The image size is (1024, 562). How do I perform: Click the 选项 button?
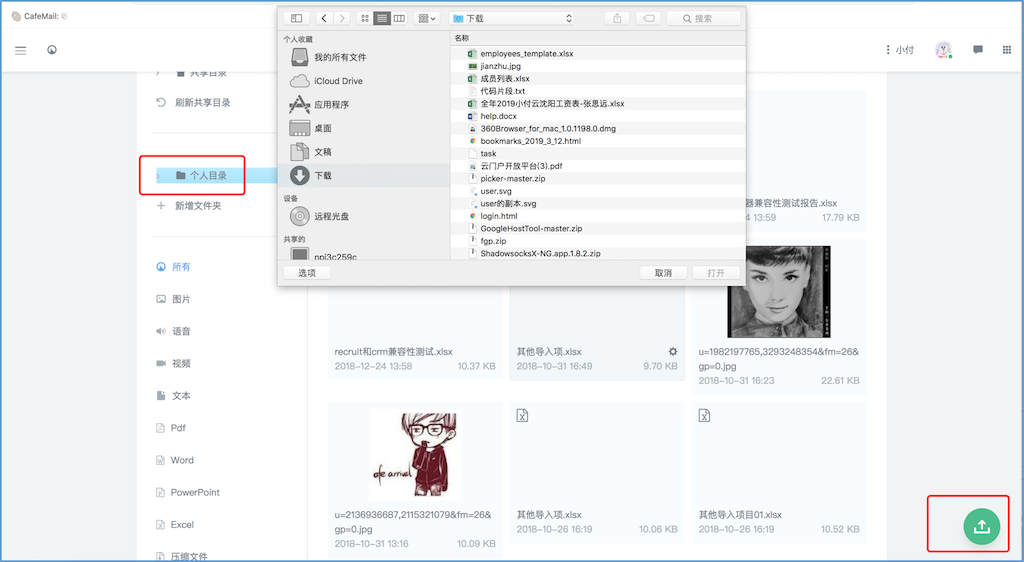click(x=307, y=273)
